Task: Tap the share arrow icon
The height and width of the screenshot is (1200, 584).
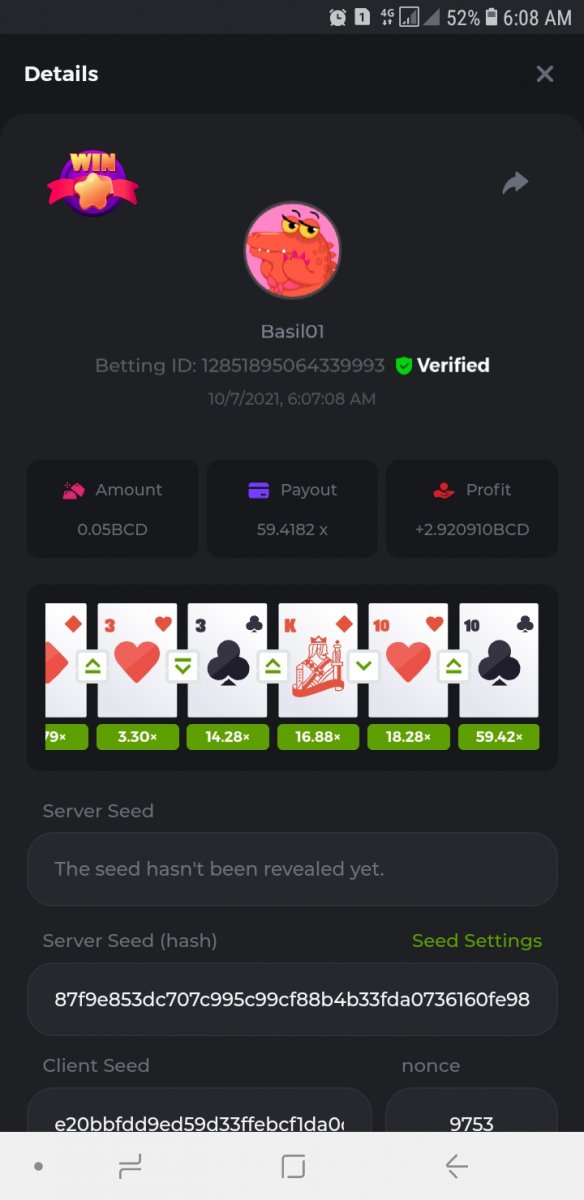Action: [x=515, y=183]
